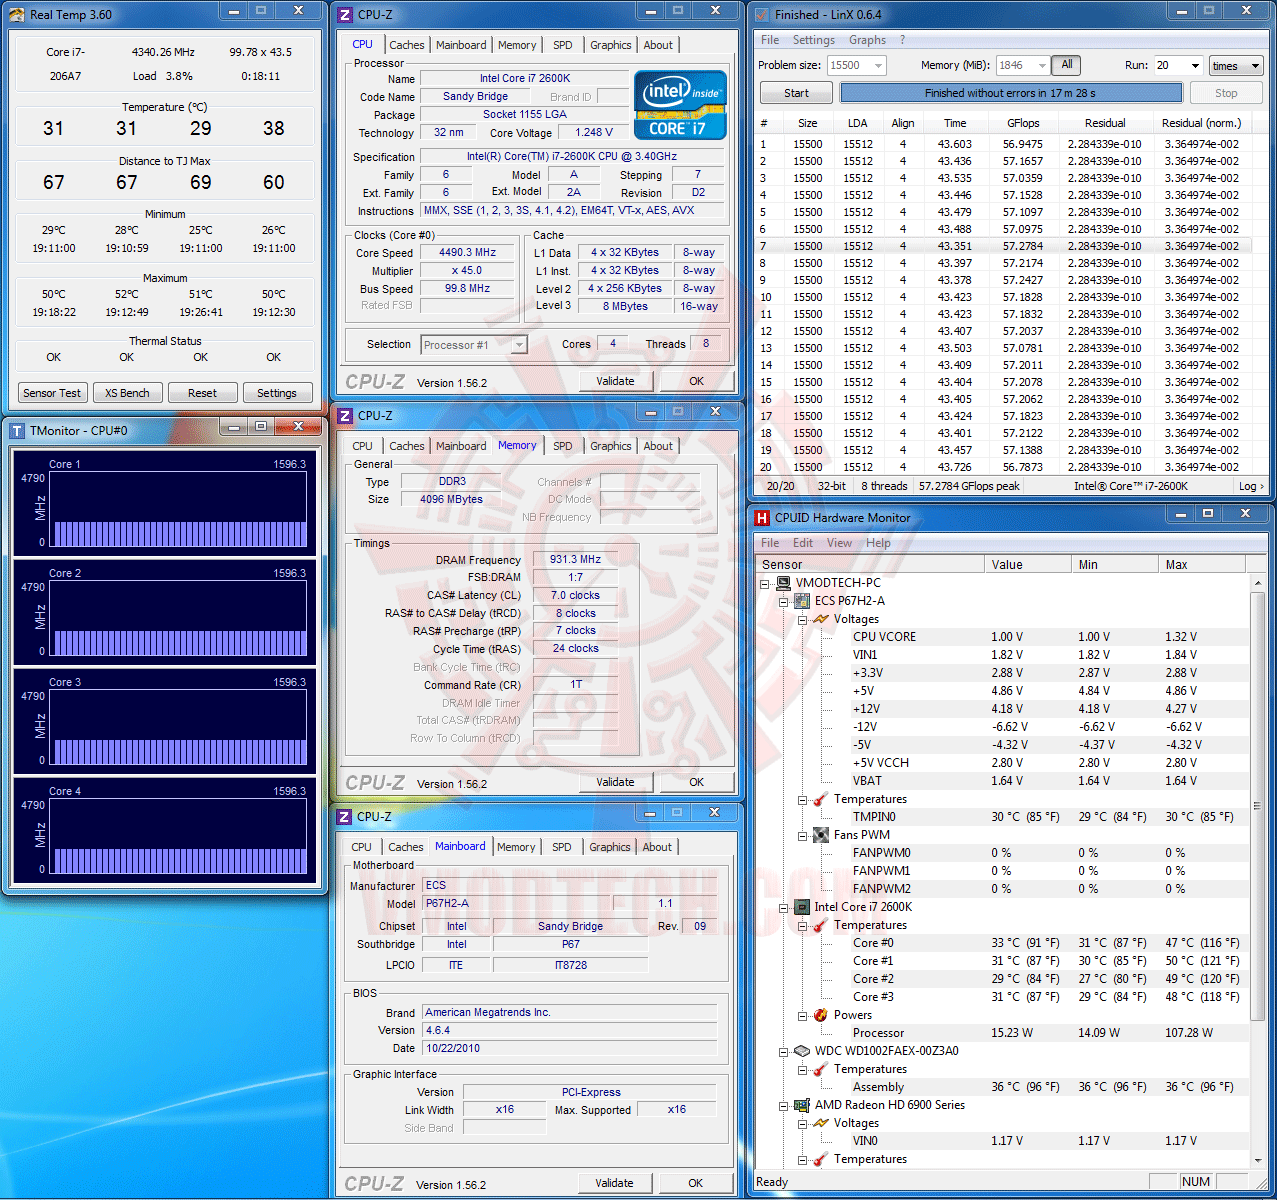Click the Powers flame icon in HWMonitor

click(x=820, y=1015)
